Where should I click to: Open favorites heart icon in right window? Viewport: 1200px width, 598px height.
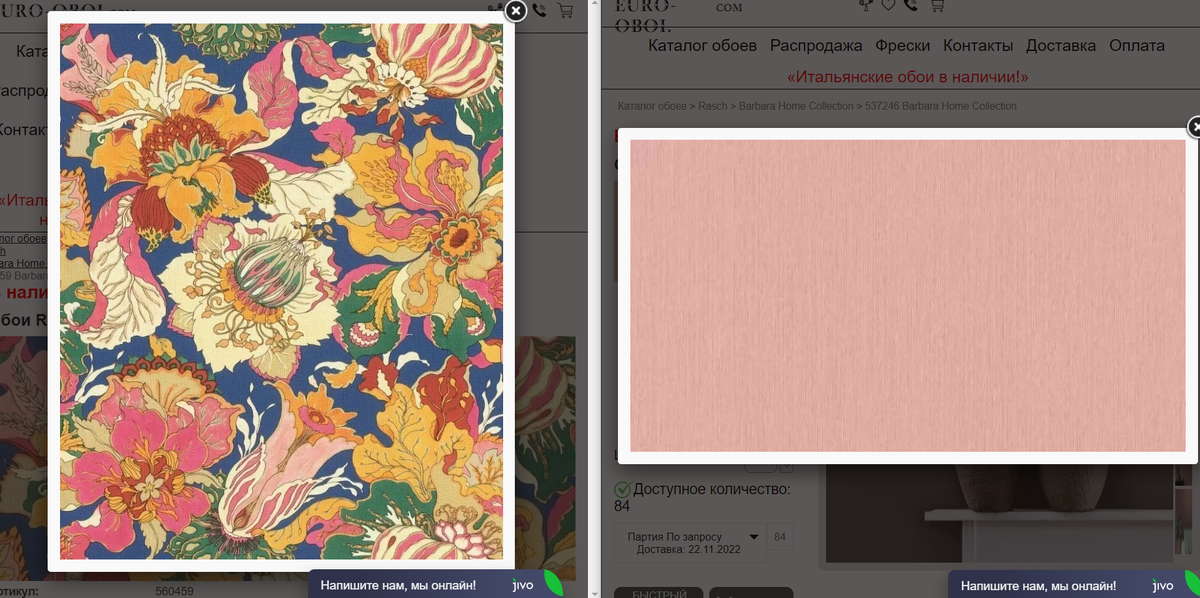(x=888, y=5)
